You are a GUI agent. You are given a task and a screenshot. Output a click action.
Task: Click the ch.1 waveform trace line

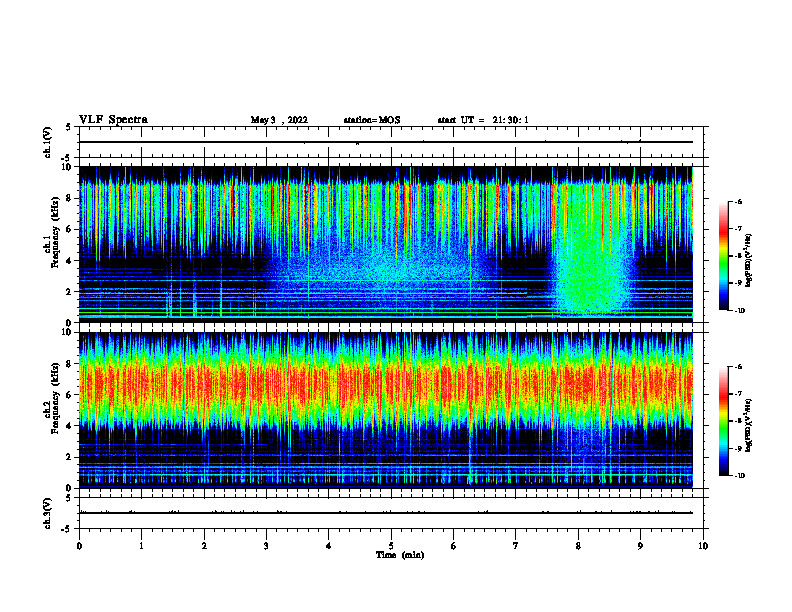point(385,142)
